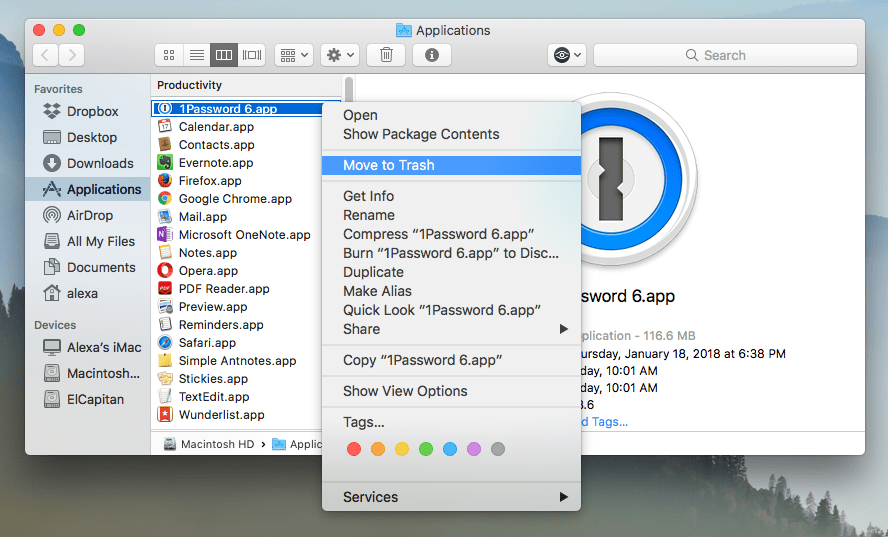Choose Move to Trash
The image size is (888, 537).
pyautogui.click(x=451, y=165)
